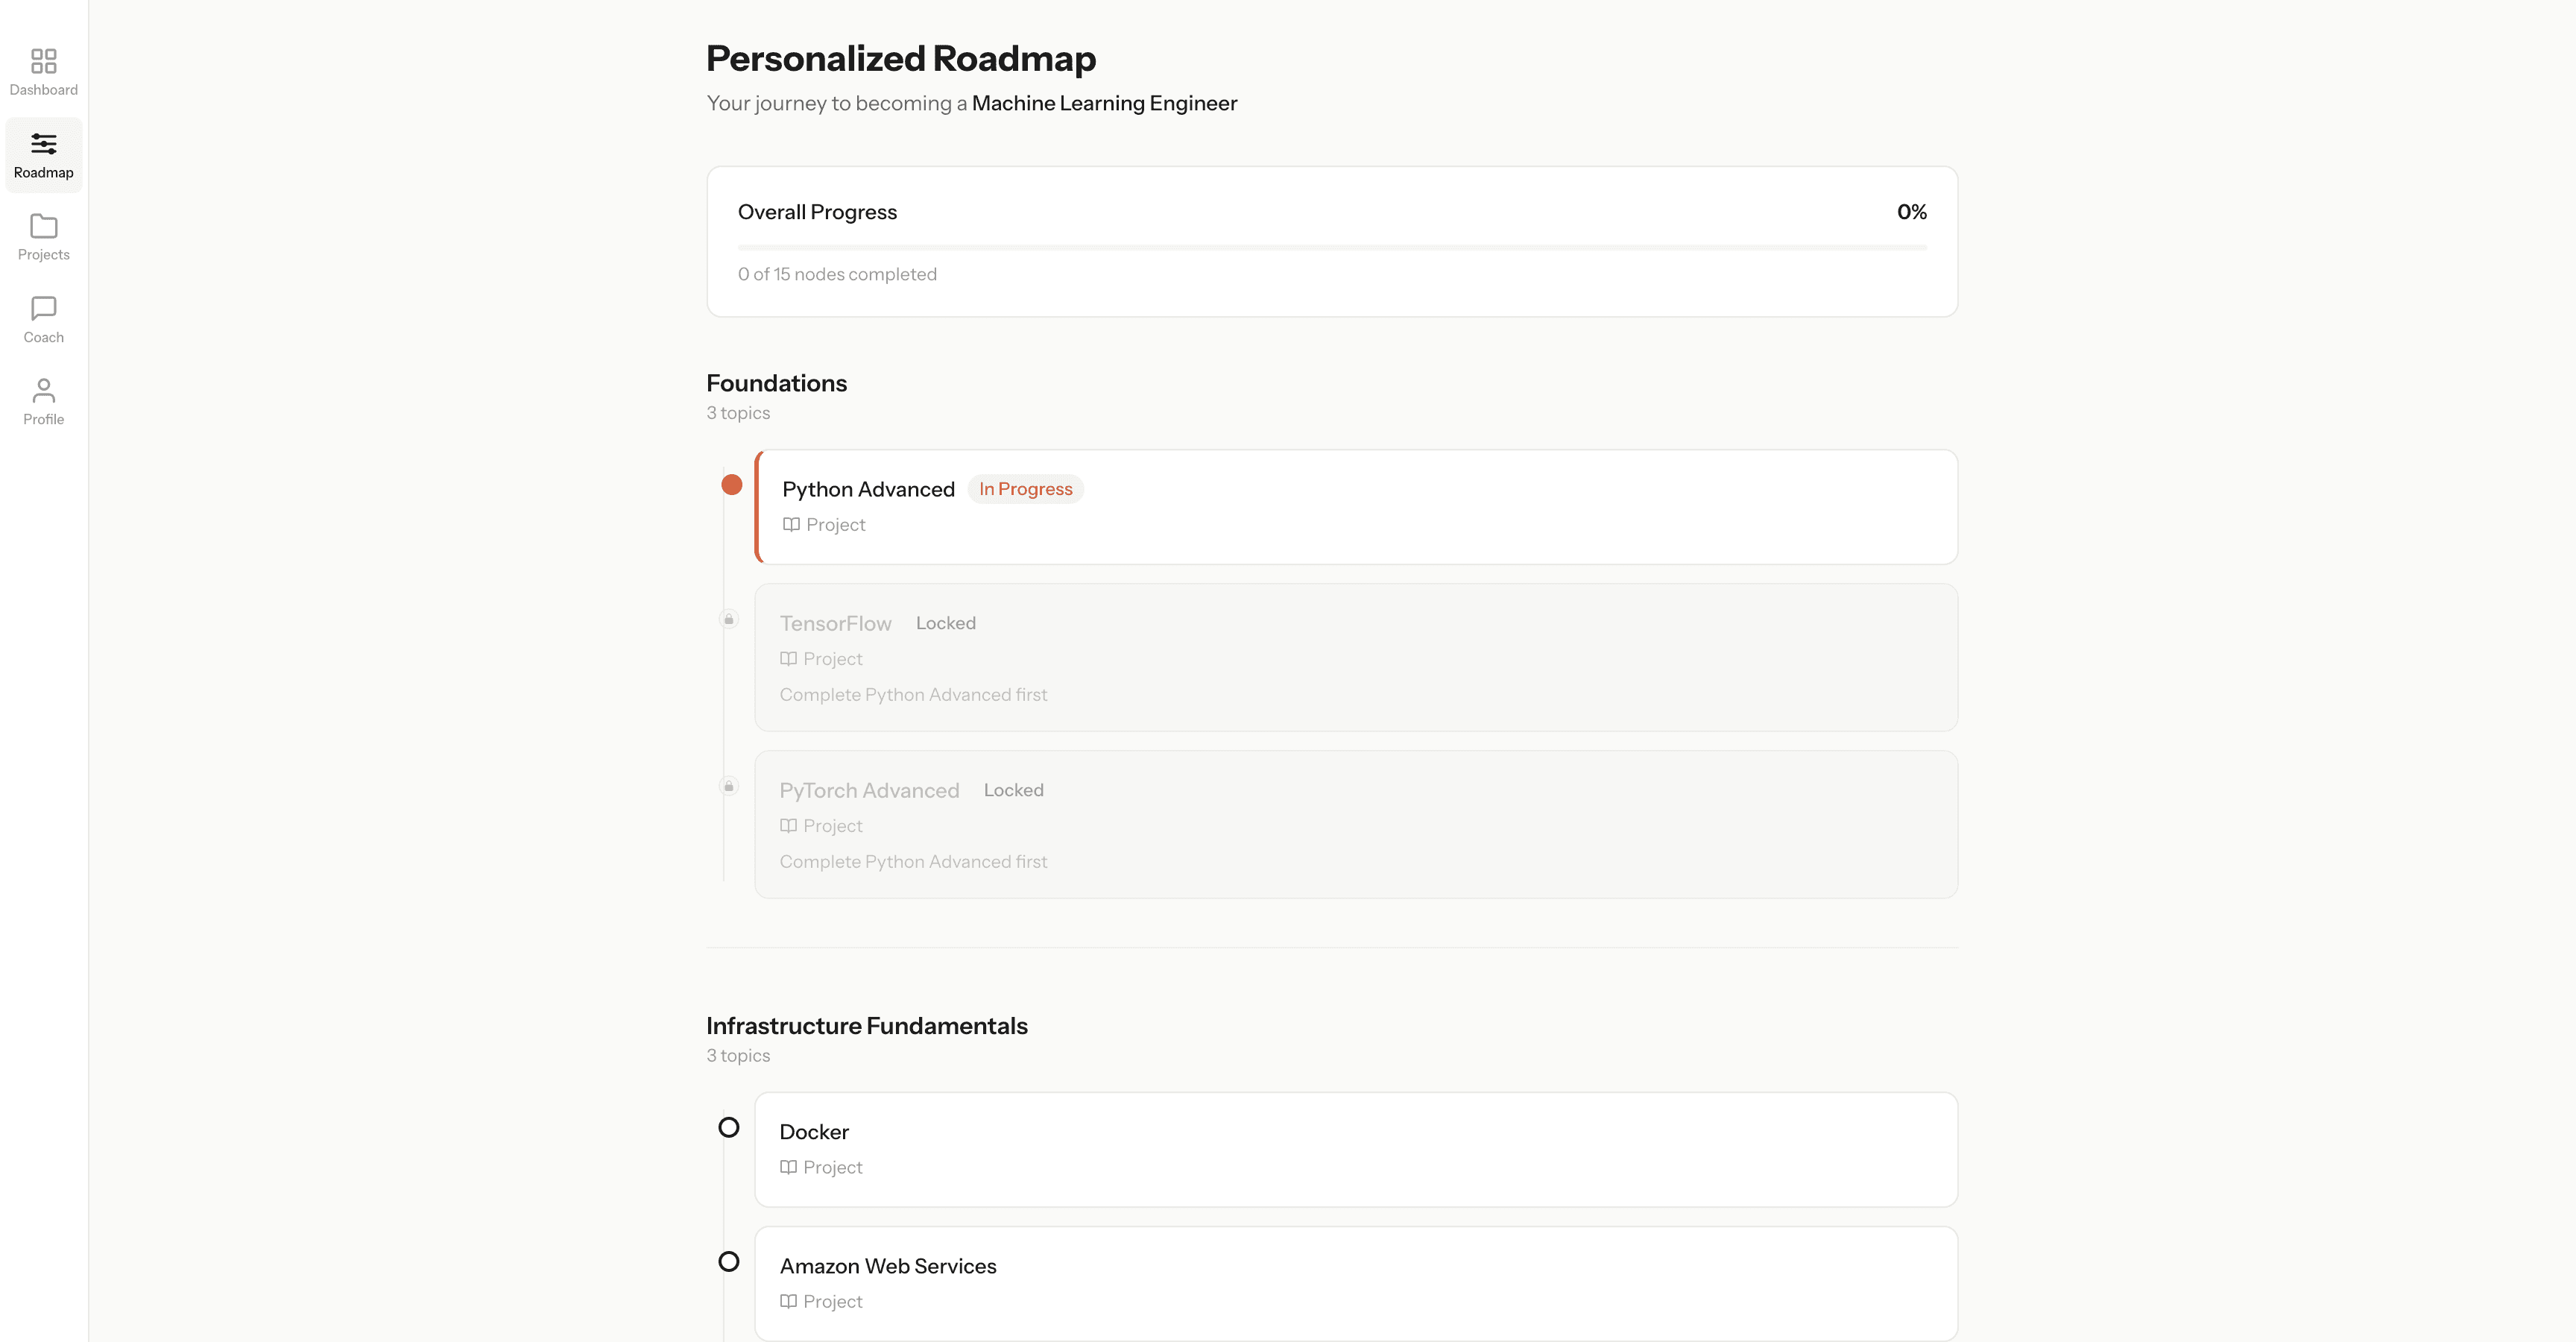Select the Profile person icon
Viewport: 2576px width, 1342px height.
click(43, 391)
